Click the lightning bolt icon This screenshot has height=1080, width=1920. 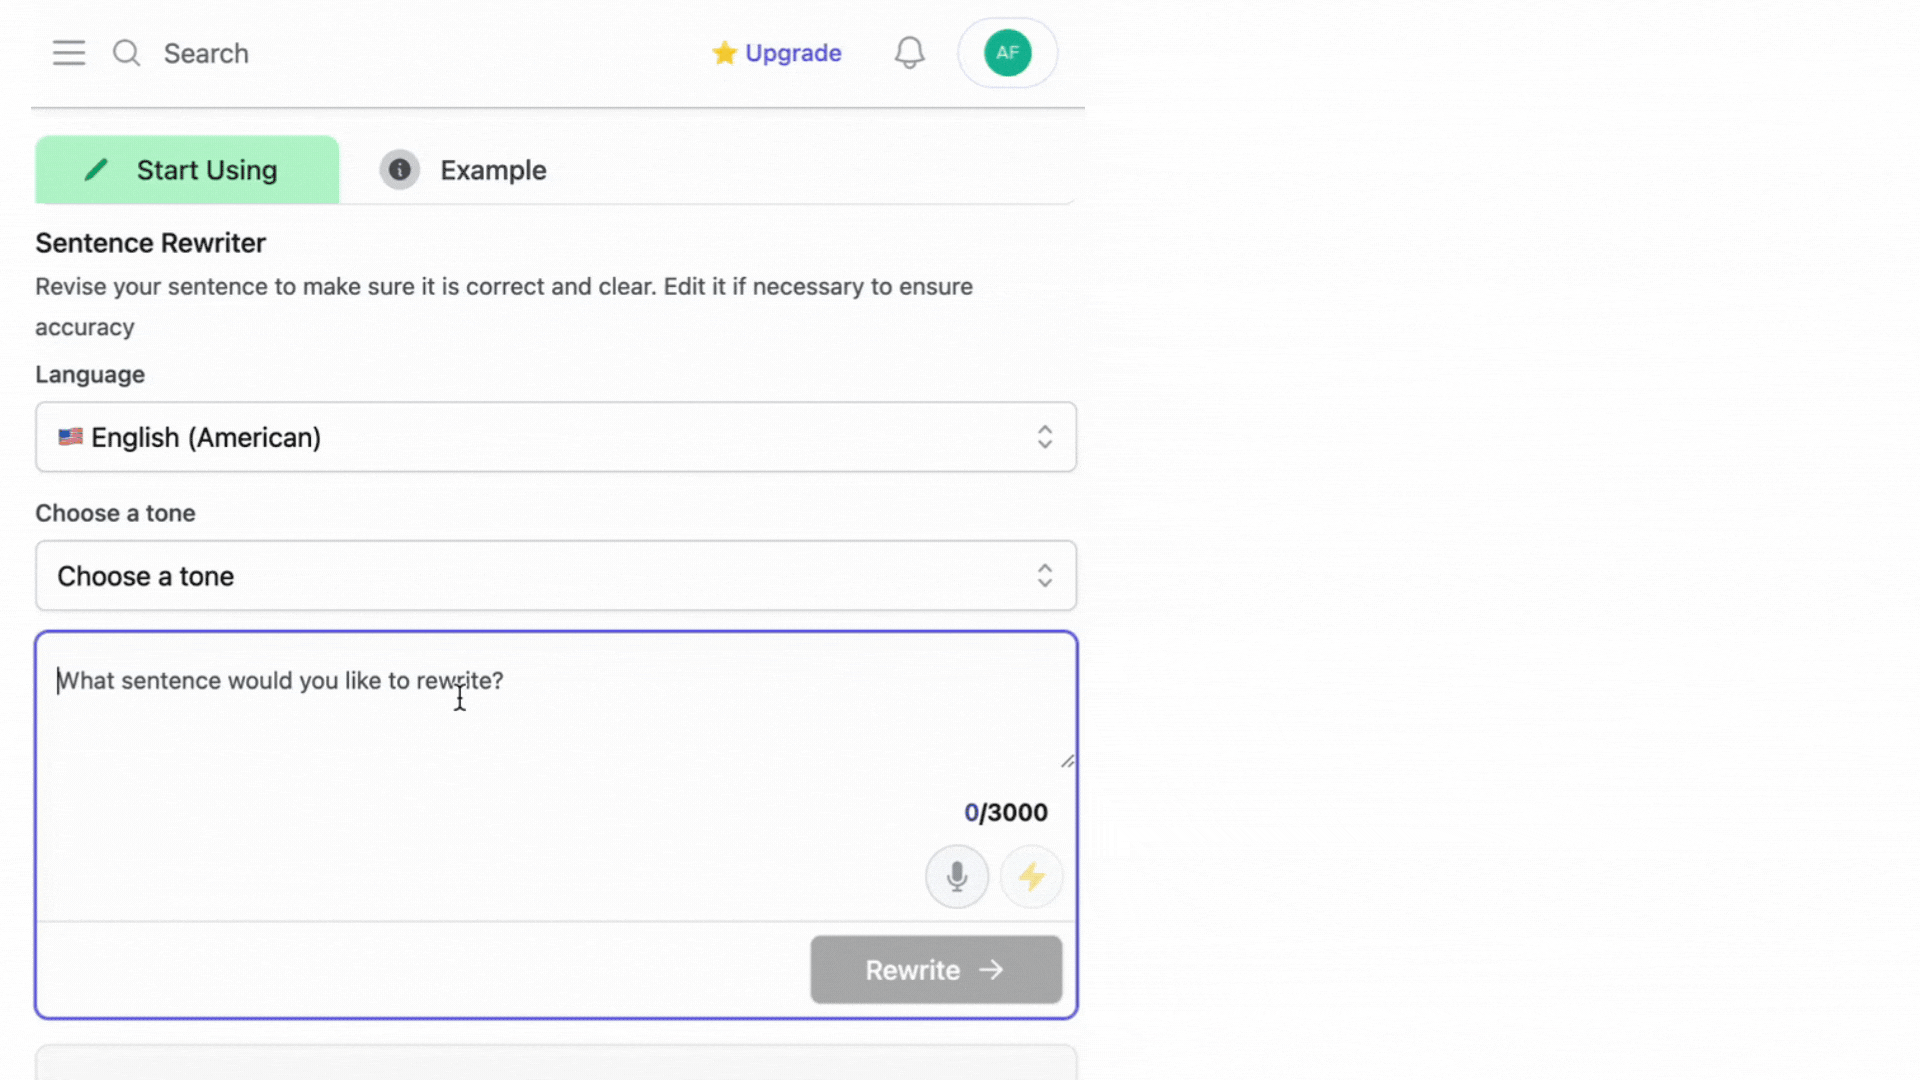(1031, 877)
